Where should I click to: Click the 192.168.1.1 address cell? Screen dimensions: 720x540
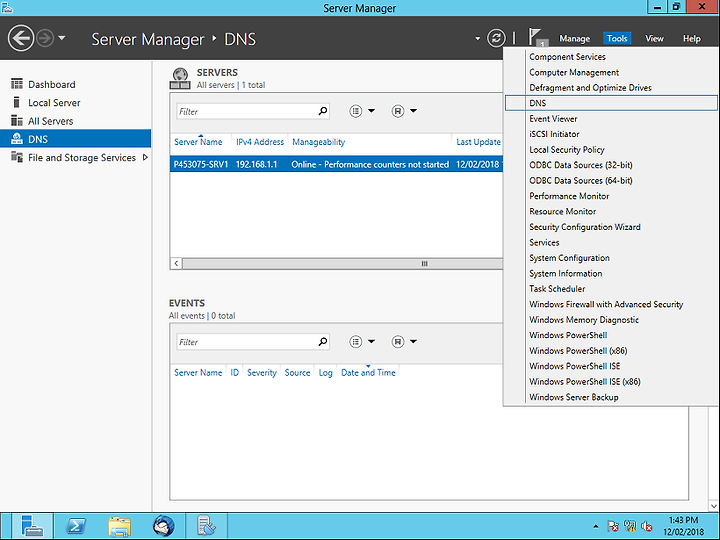point(256,164)
